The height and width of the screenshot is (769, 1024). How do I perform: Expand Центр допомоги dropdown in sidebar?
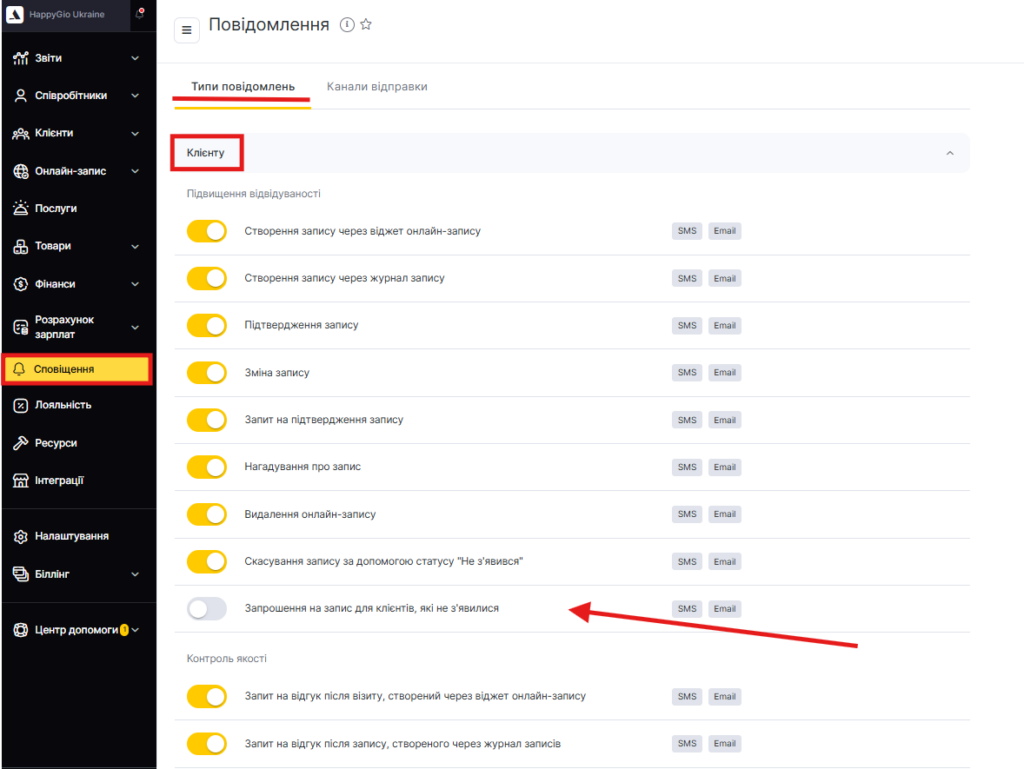pos(135,630)
